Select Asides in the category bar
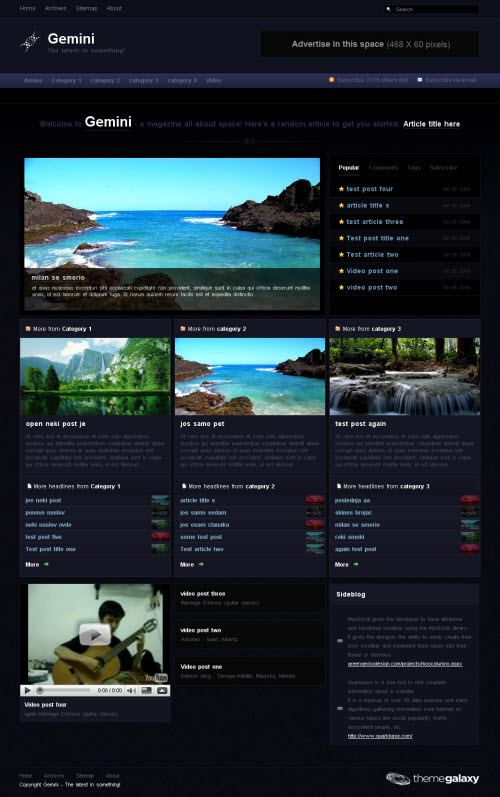 (33, 80)
